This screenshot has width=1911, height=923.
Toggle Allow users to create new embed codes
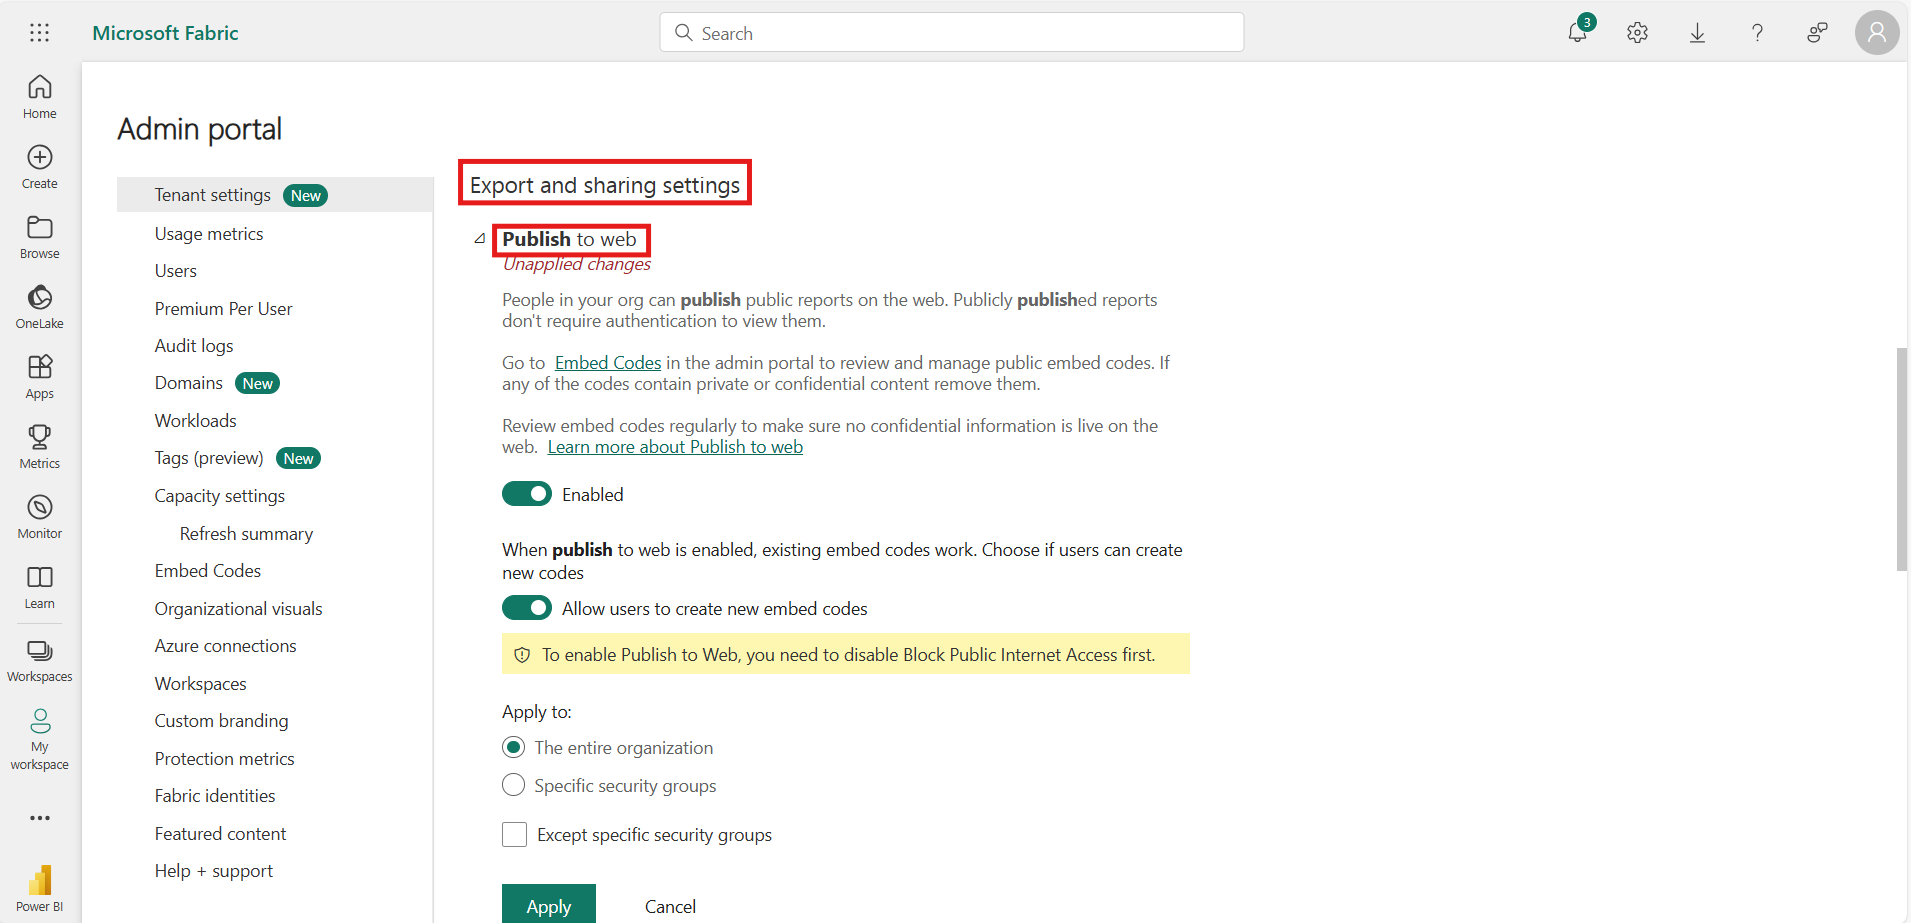[x=527, y=608]
